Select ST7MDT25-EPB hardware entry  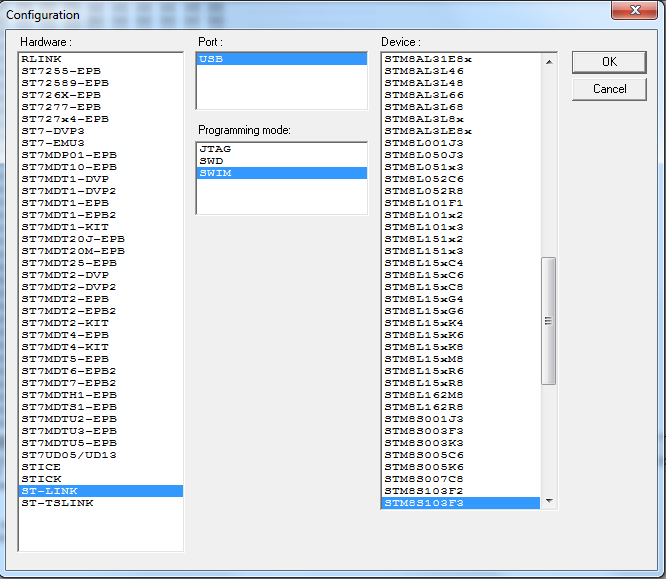click(x=101, y=263)
